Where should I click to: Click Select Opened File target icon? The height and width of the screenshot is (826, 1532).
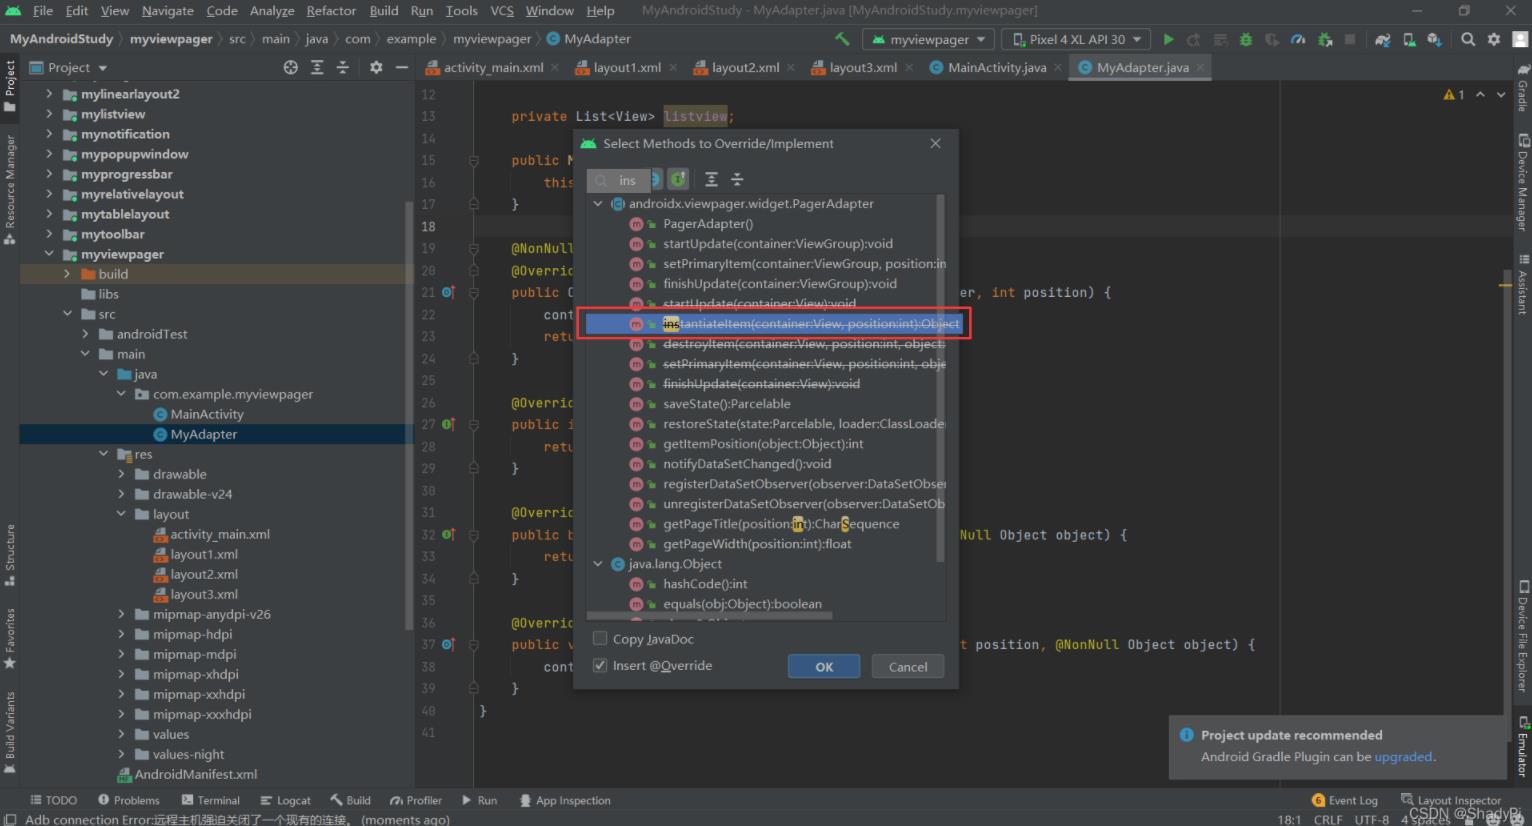tap(291, 67)
